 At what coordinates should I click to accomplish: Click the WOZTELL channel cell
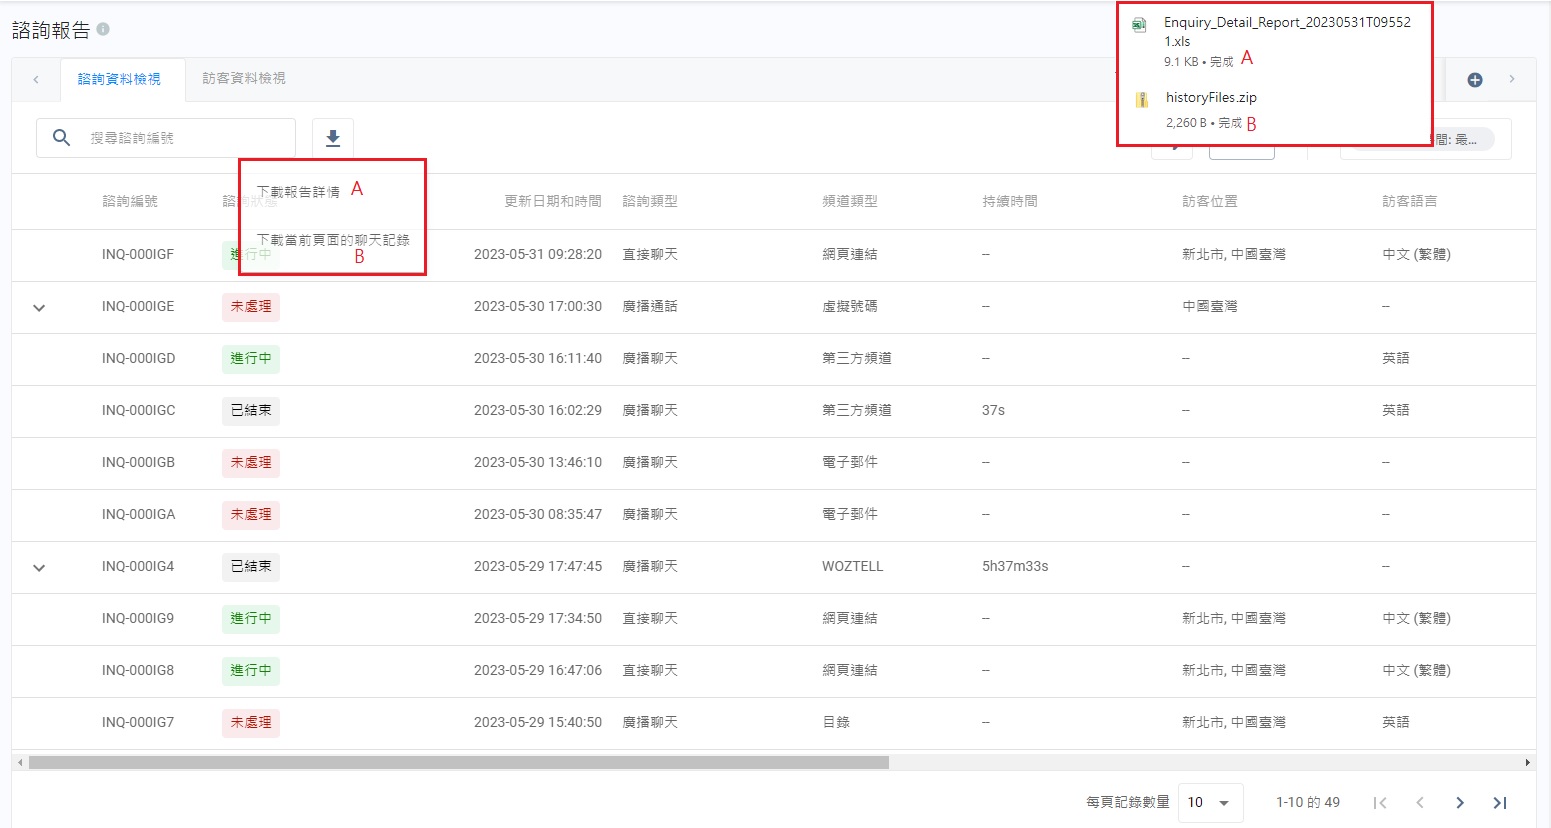tap(853, 566)
